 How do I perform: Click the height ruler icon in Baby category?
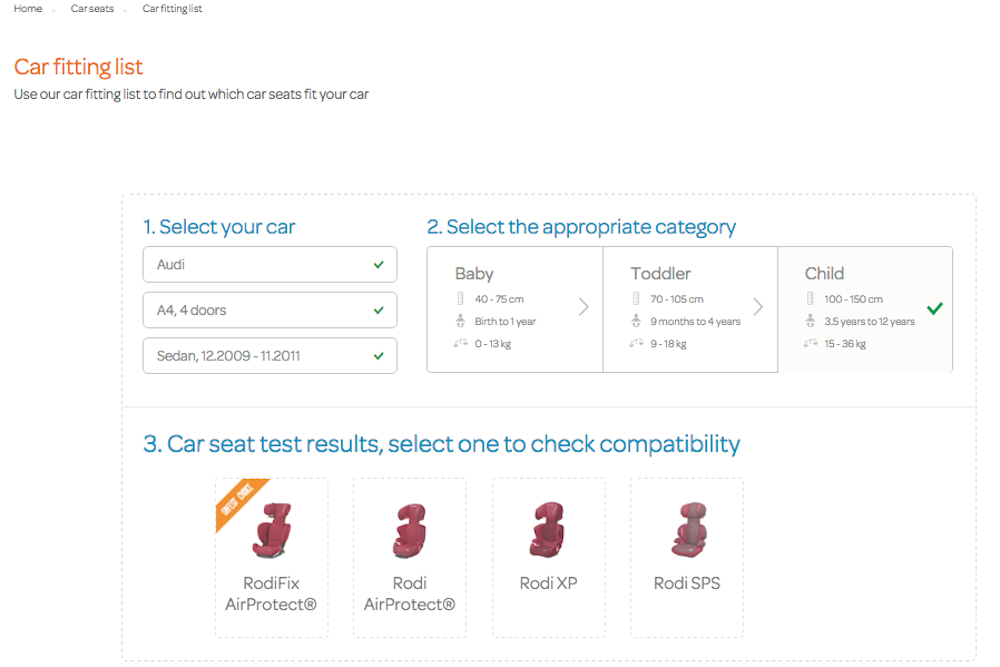[460, 298]
